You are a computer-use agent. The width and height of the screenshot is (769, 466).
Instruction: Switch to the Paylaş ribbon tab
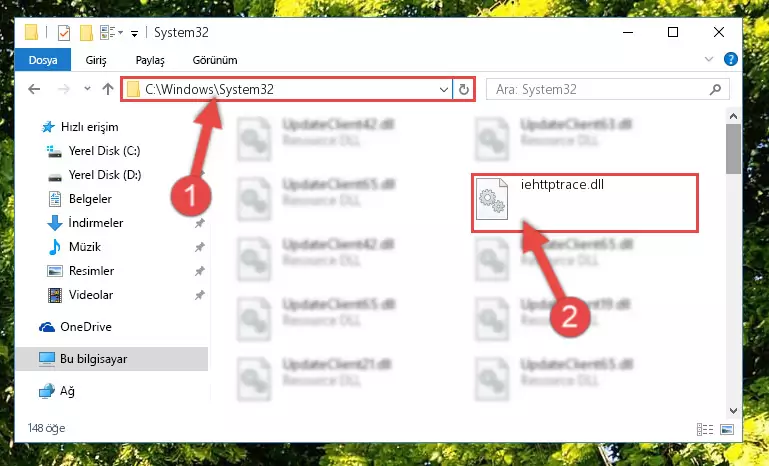[x=150, y=60]
